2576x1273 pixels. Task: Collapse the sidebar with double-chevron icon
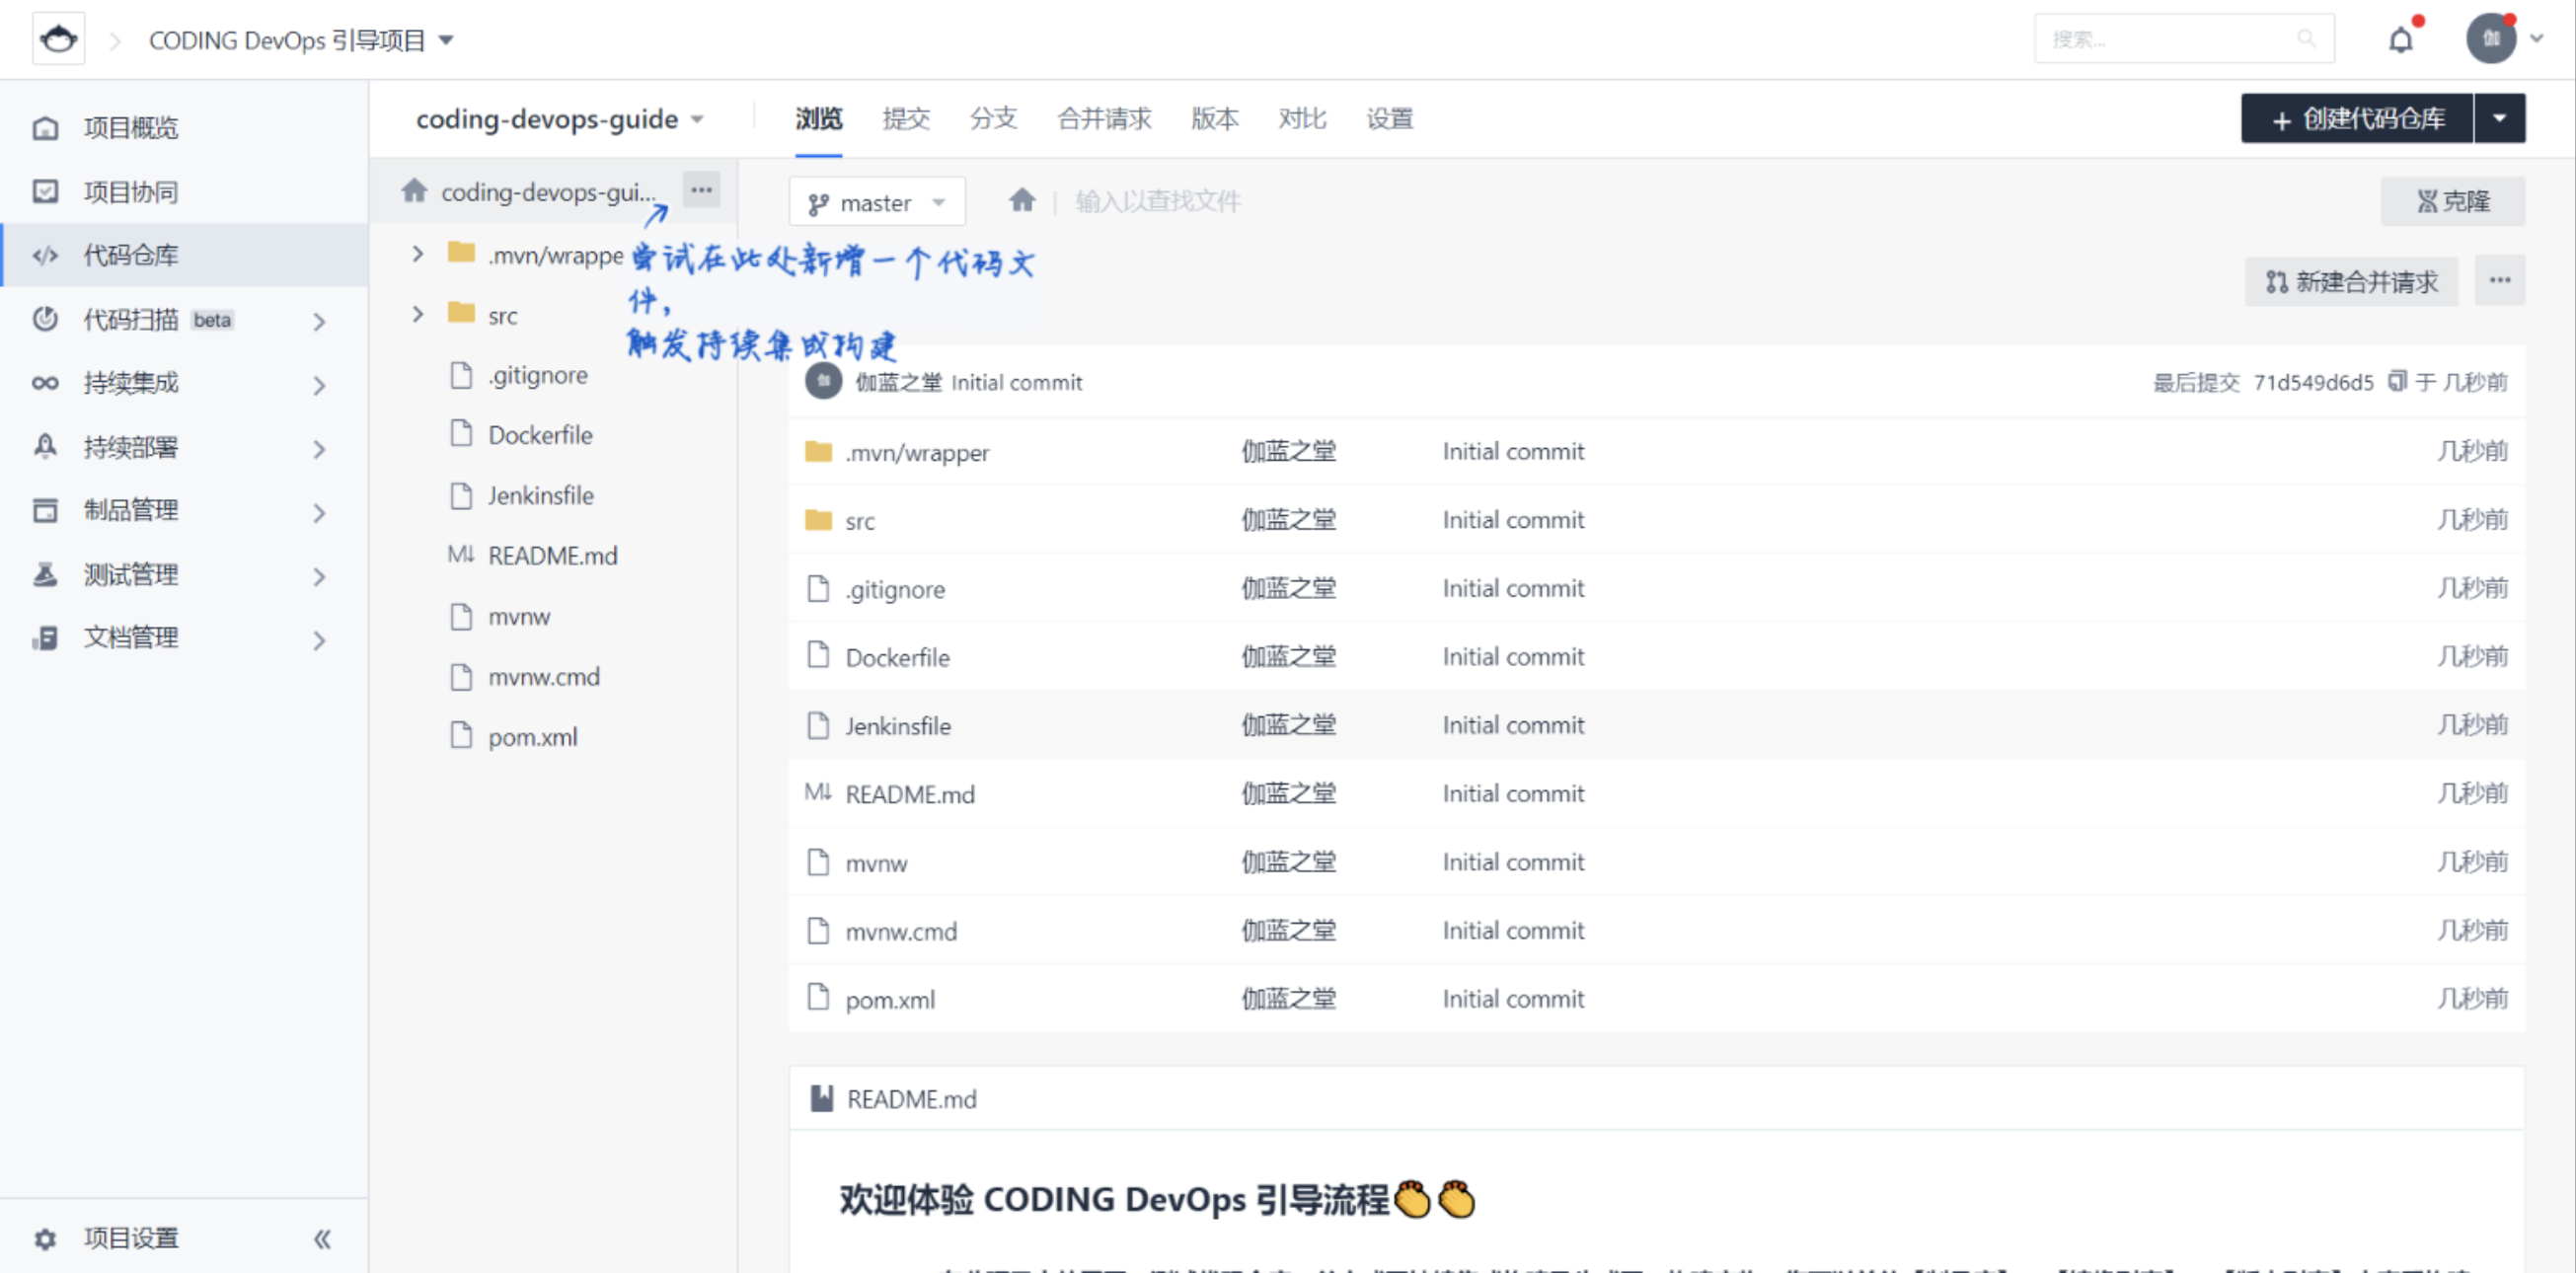(x=322, y=1239)
